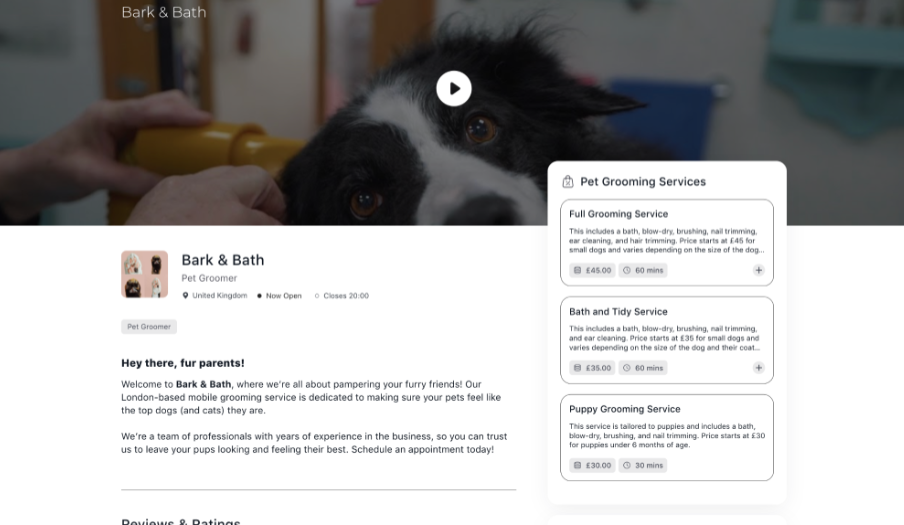Click the Pet Grooming Services heading
This screenshot has width=904, height=525.
(x=643, y=182)
